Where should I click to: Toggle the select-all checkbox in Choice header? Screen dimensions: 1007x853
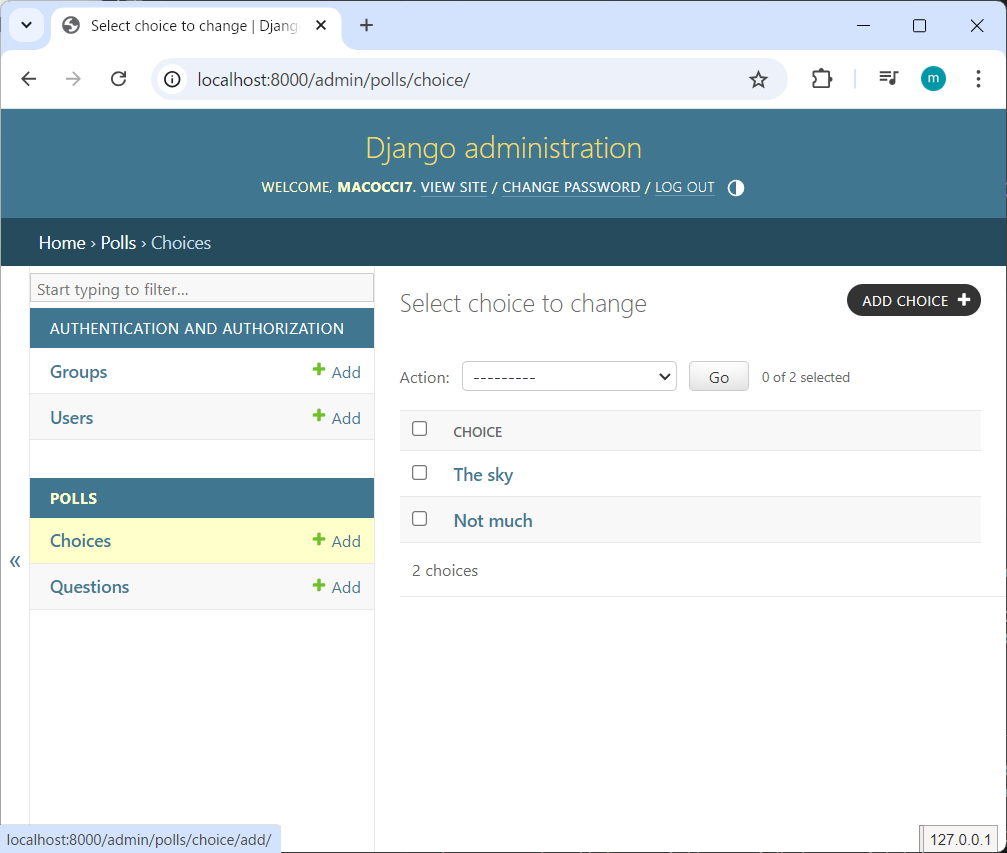point(420,429)
